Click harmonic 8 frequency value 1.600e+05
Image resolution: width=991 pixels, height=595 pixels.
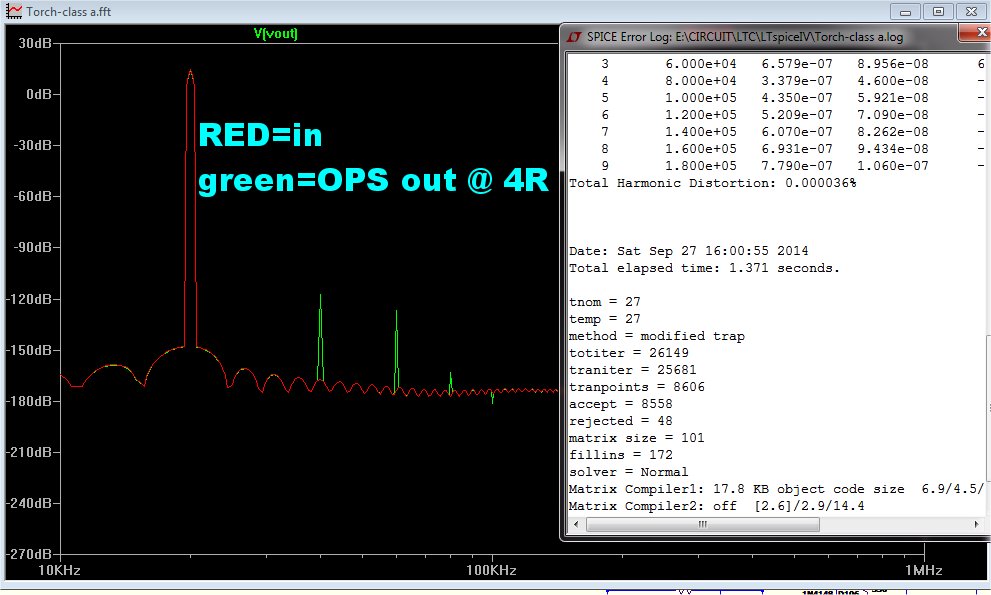tap(700, 149)
